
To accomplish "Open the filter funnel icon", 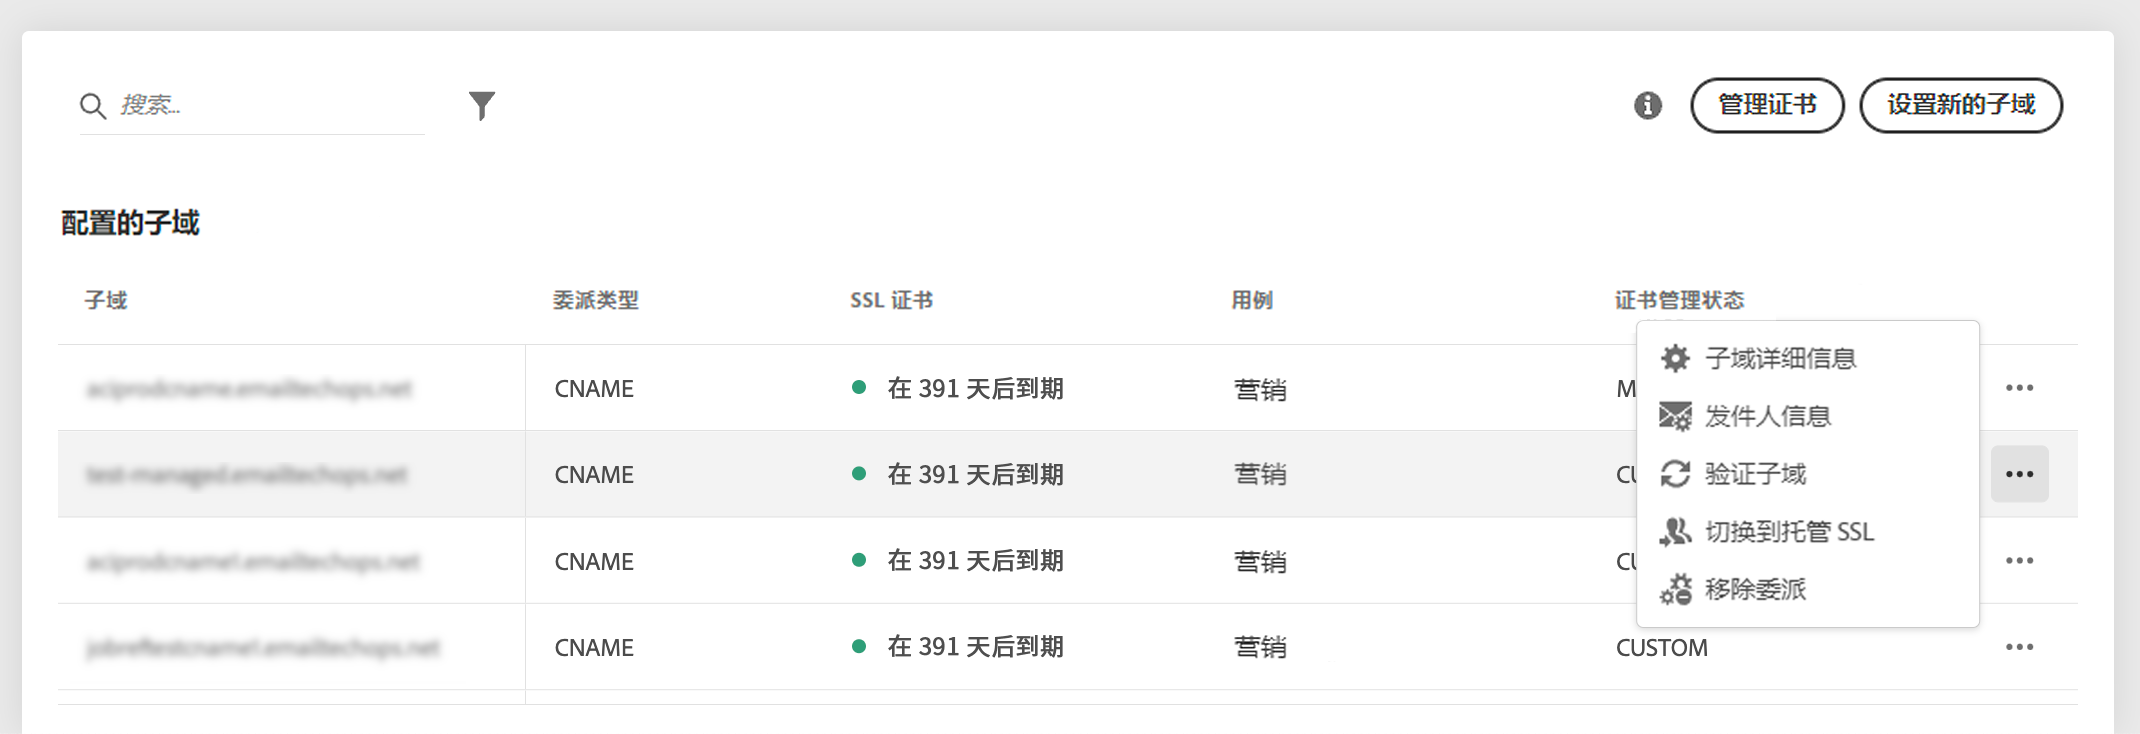I will [x=482, y=105].
